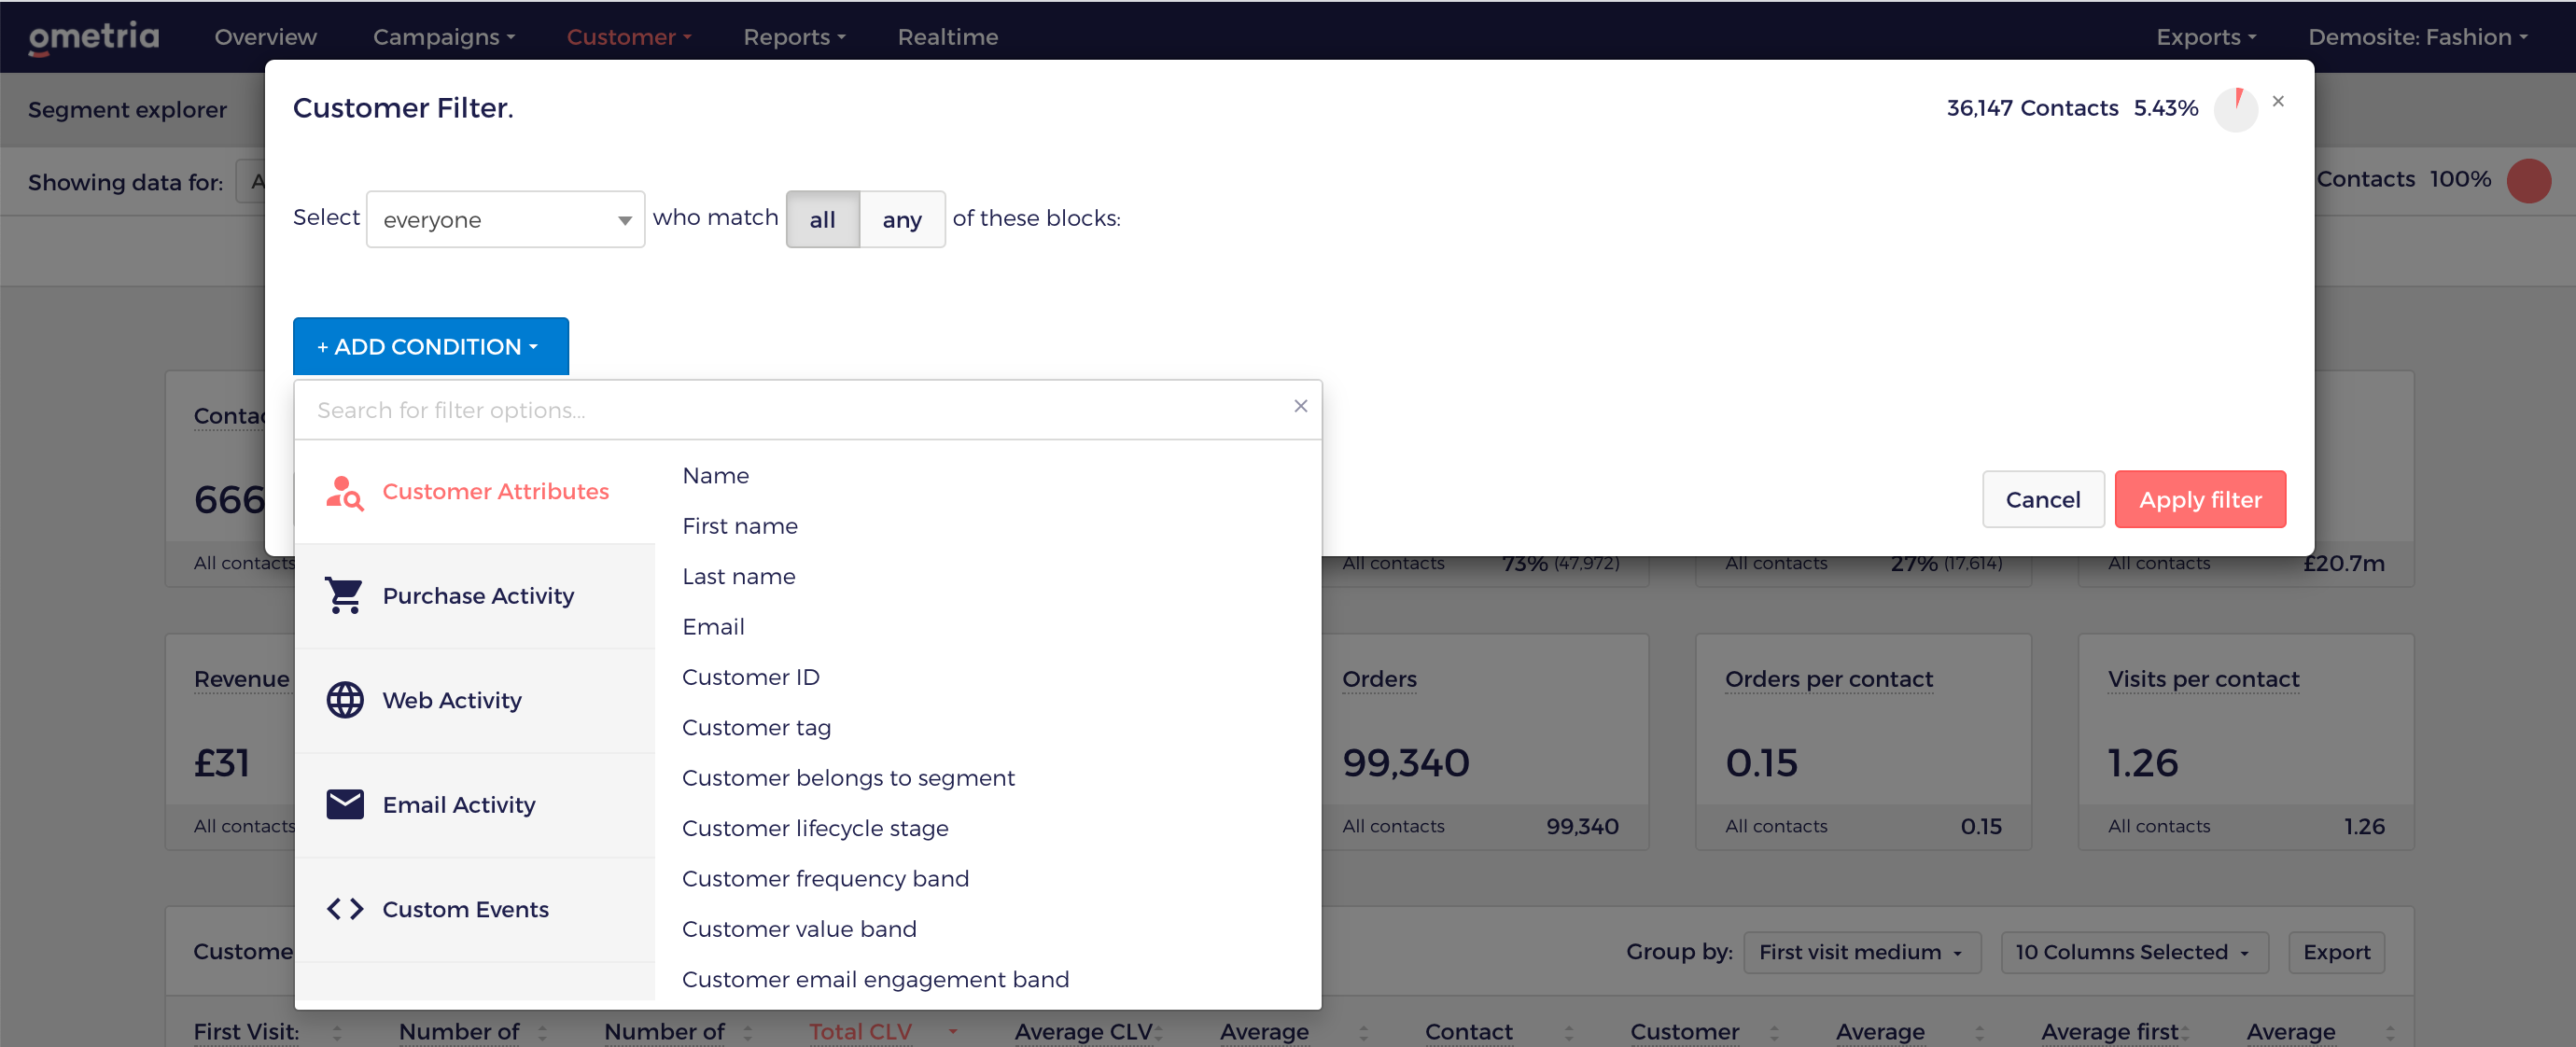Go to the Overview page
This screenshot has height=1047, width=2576.
265,37
